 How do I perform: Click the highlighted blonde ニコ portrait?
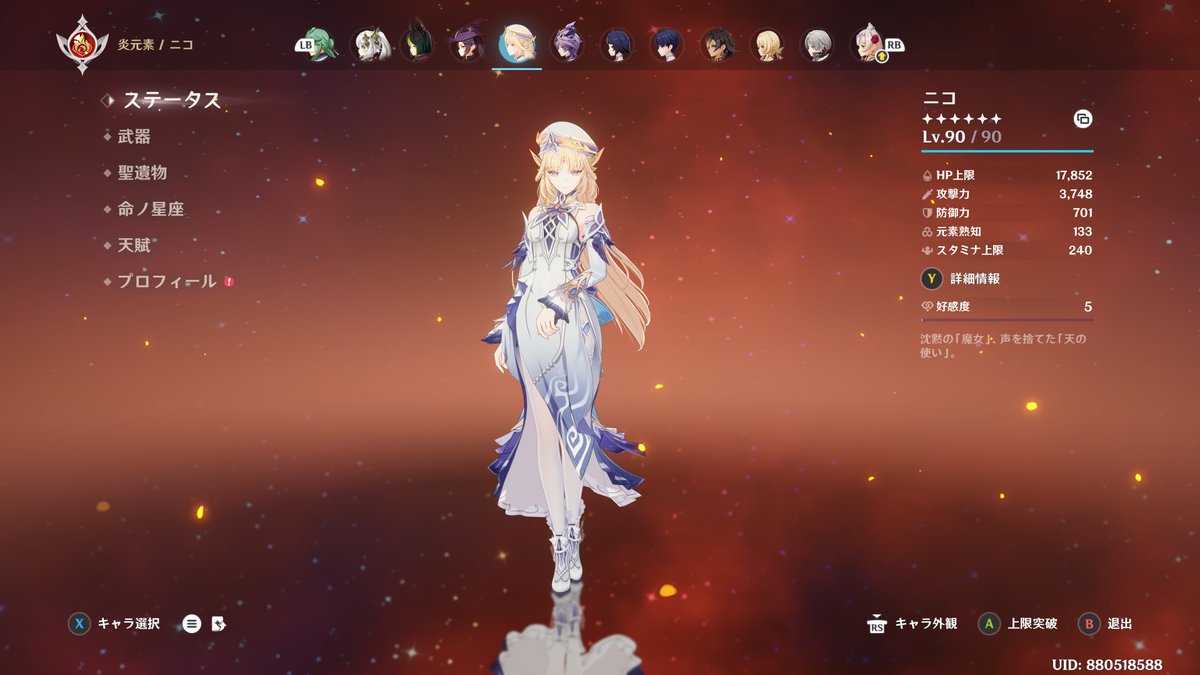click(517, 45)
